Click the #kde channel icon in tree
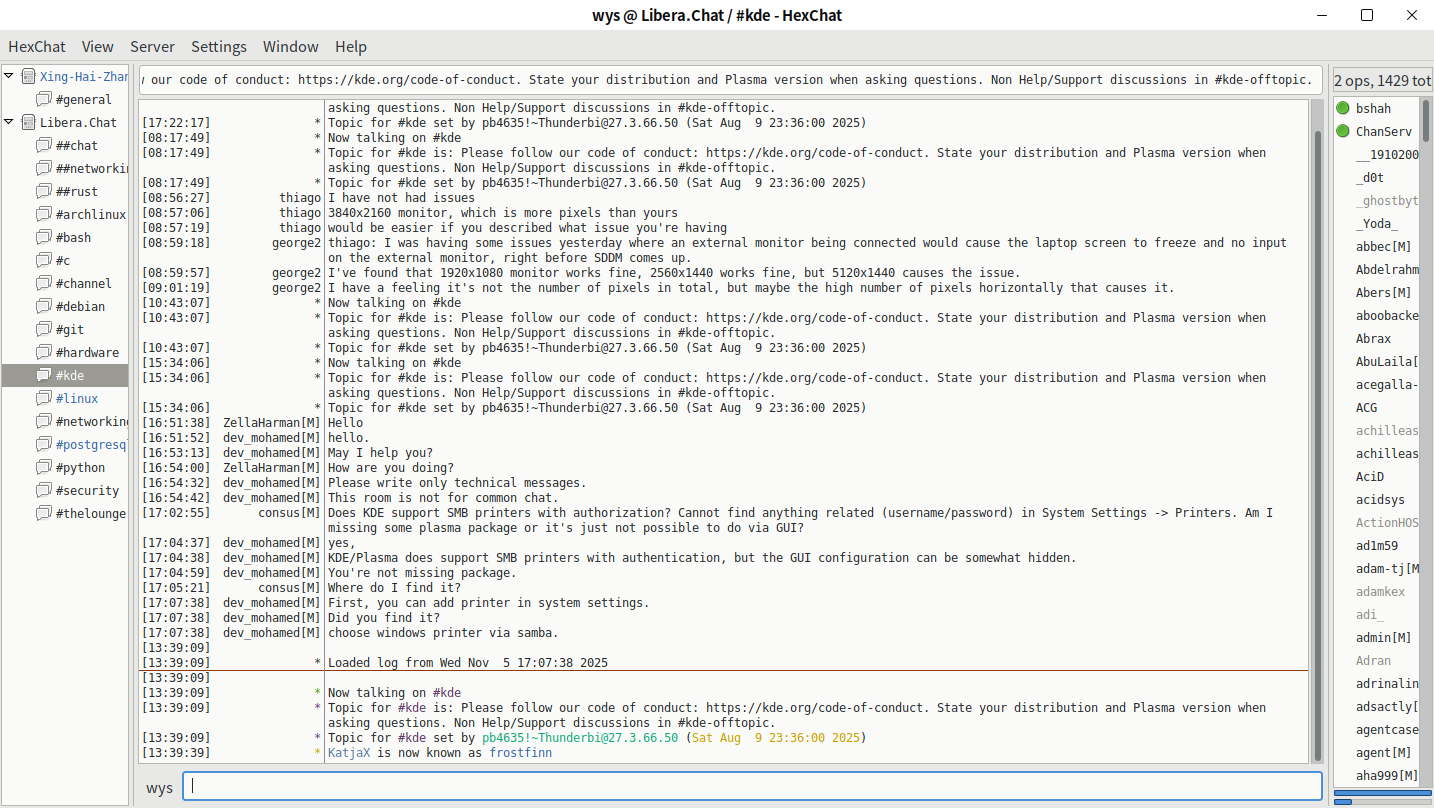 (x=43, y=375)
